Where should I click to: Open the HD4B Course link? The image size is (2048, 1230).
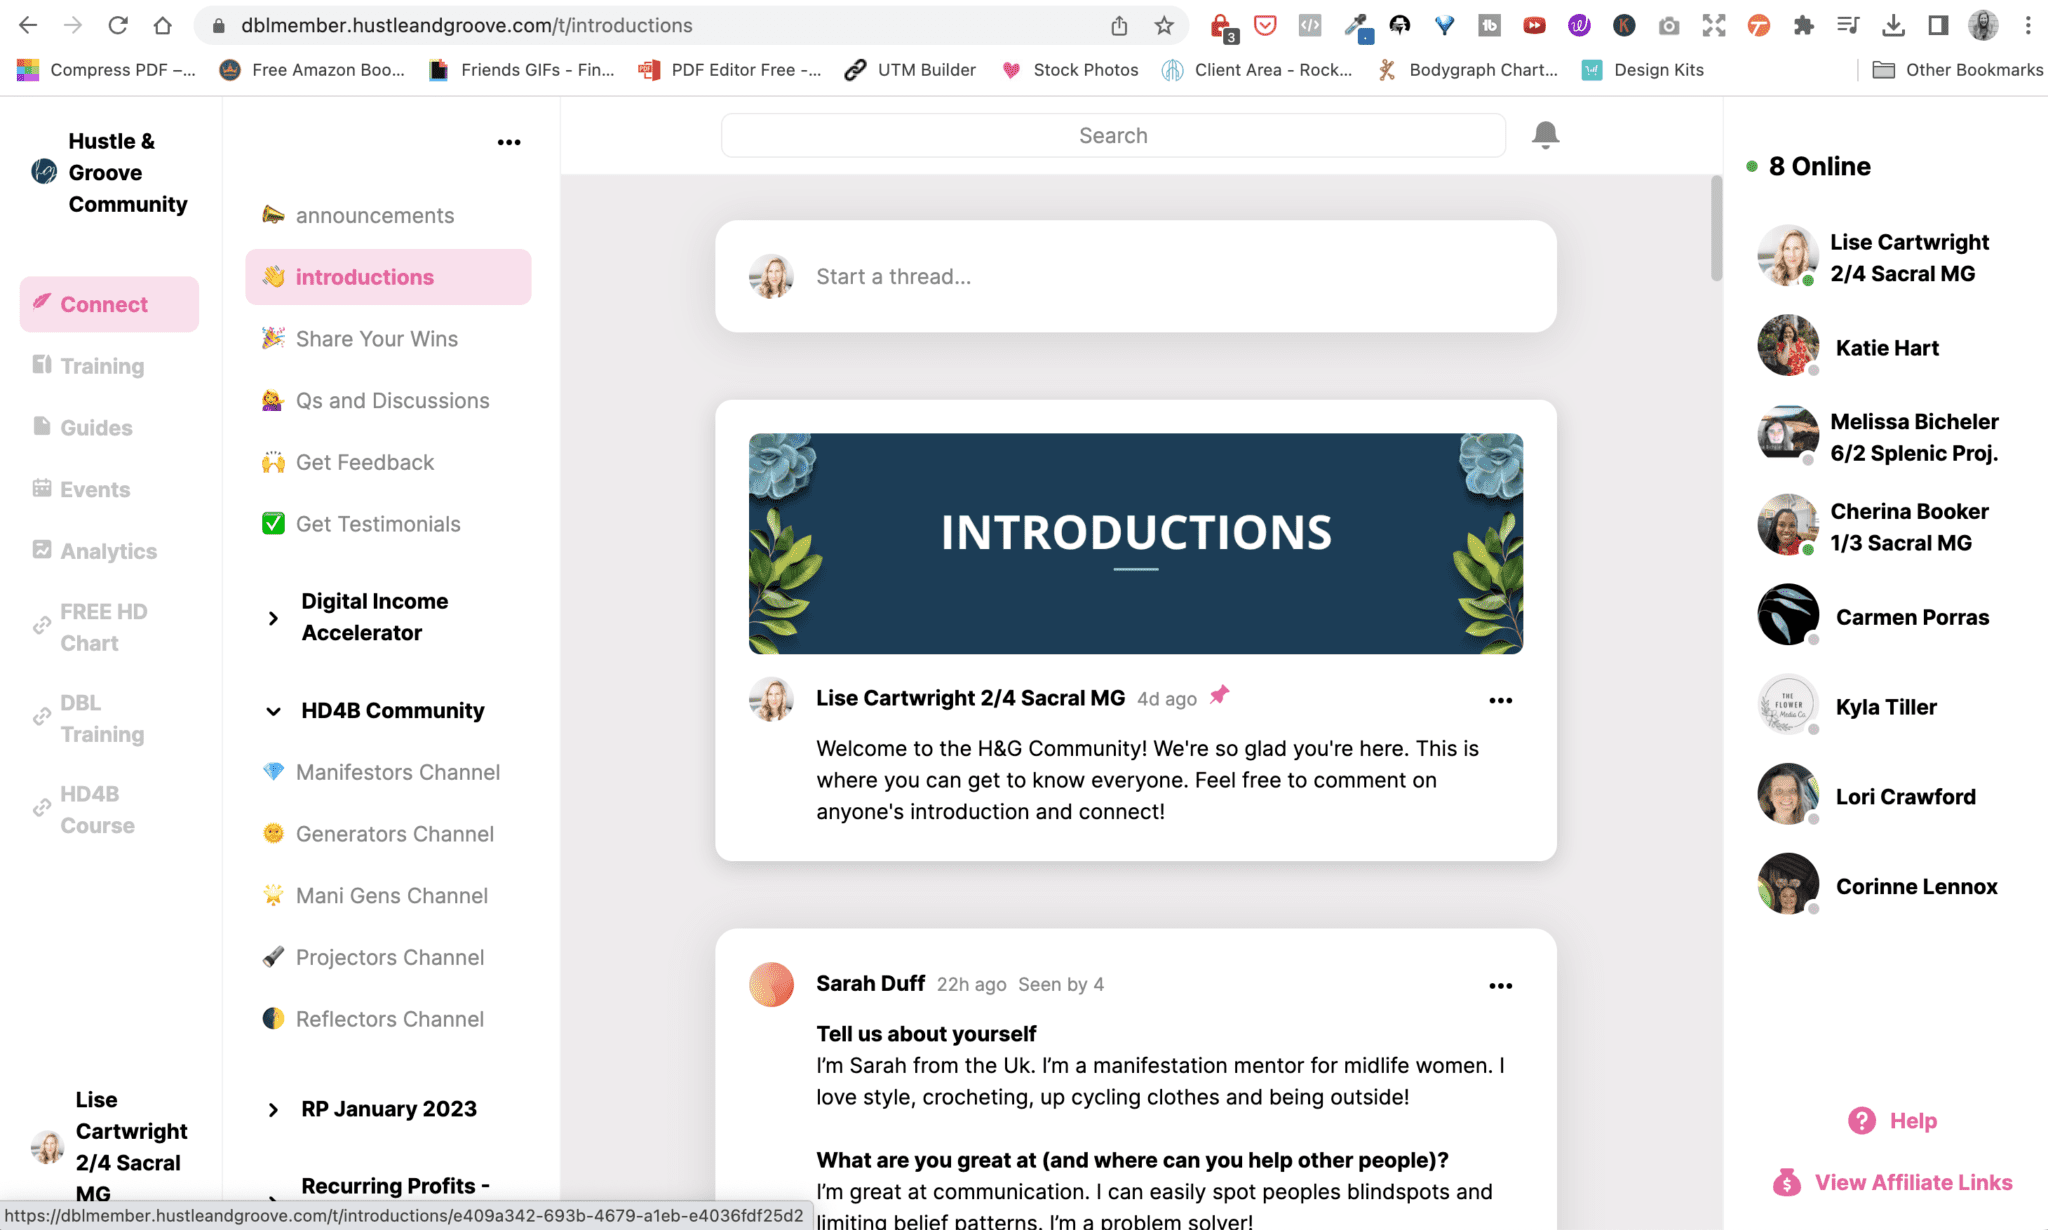tap(97, 809)
